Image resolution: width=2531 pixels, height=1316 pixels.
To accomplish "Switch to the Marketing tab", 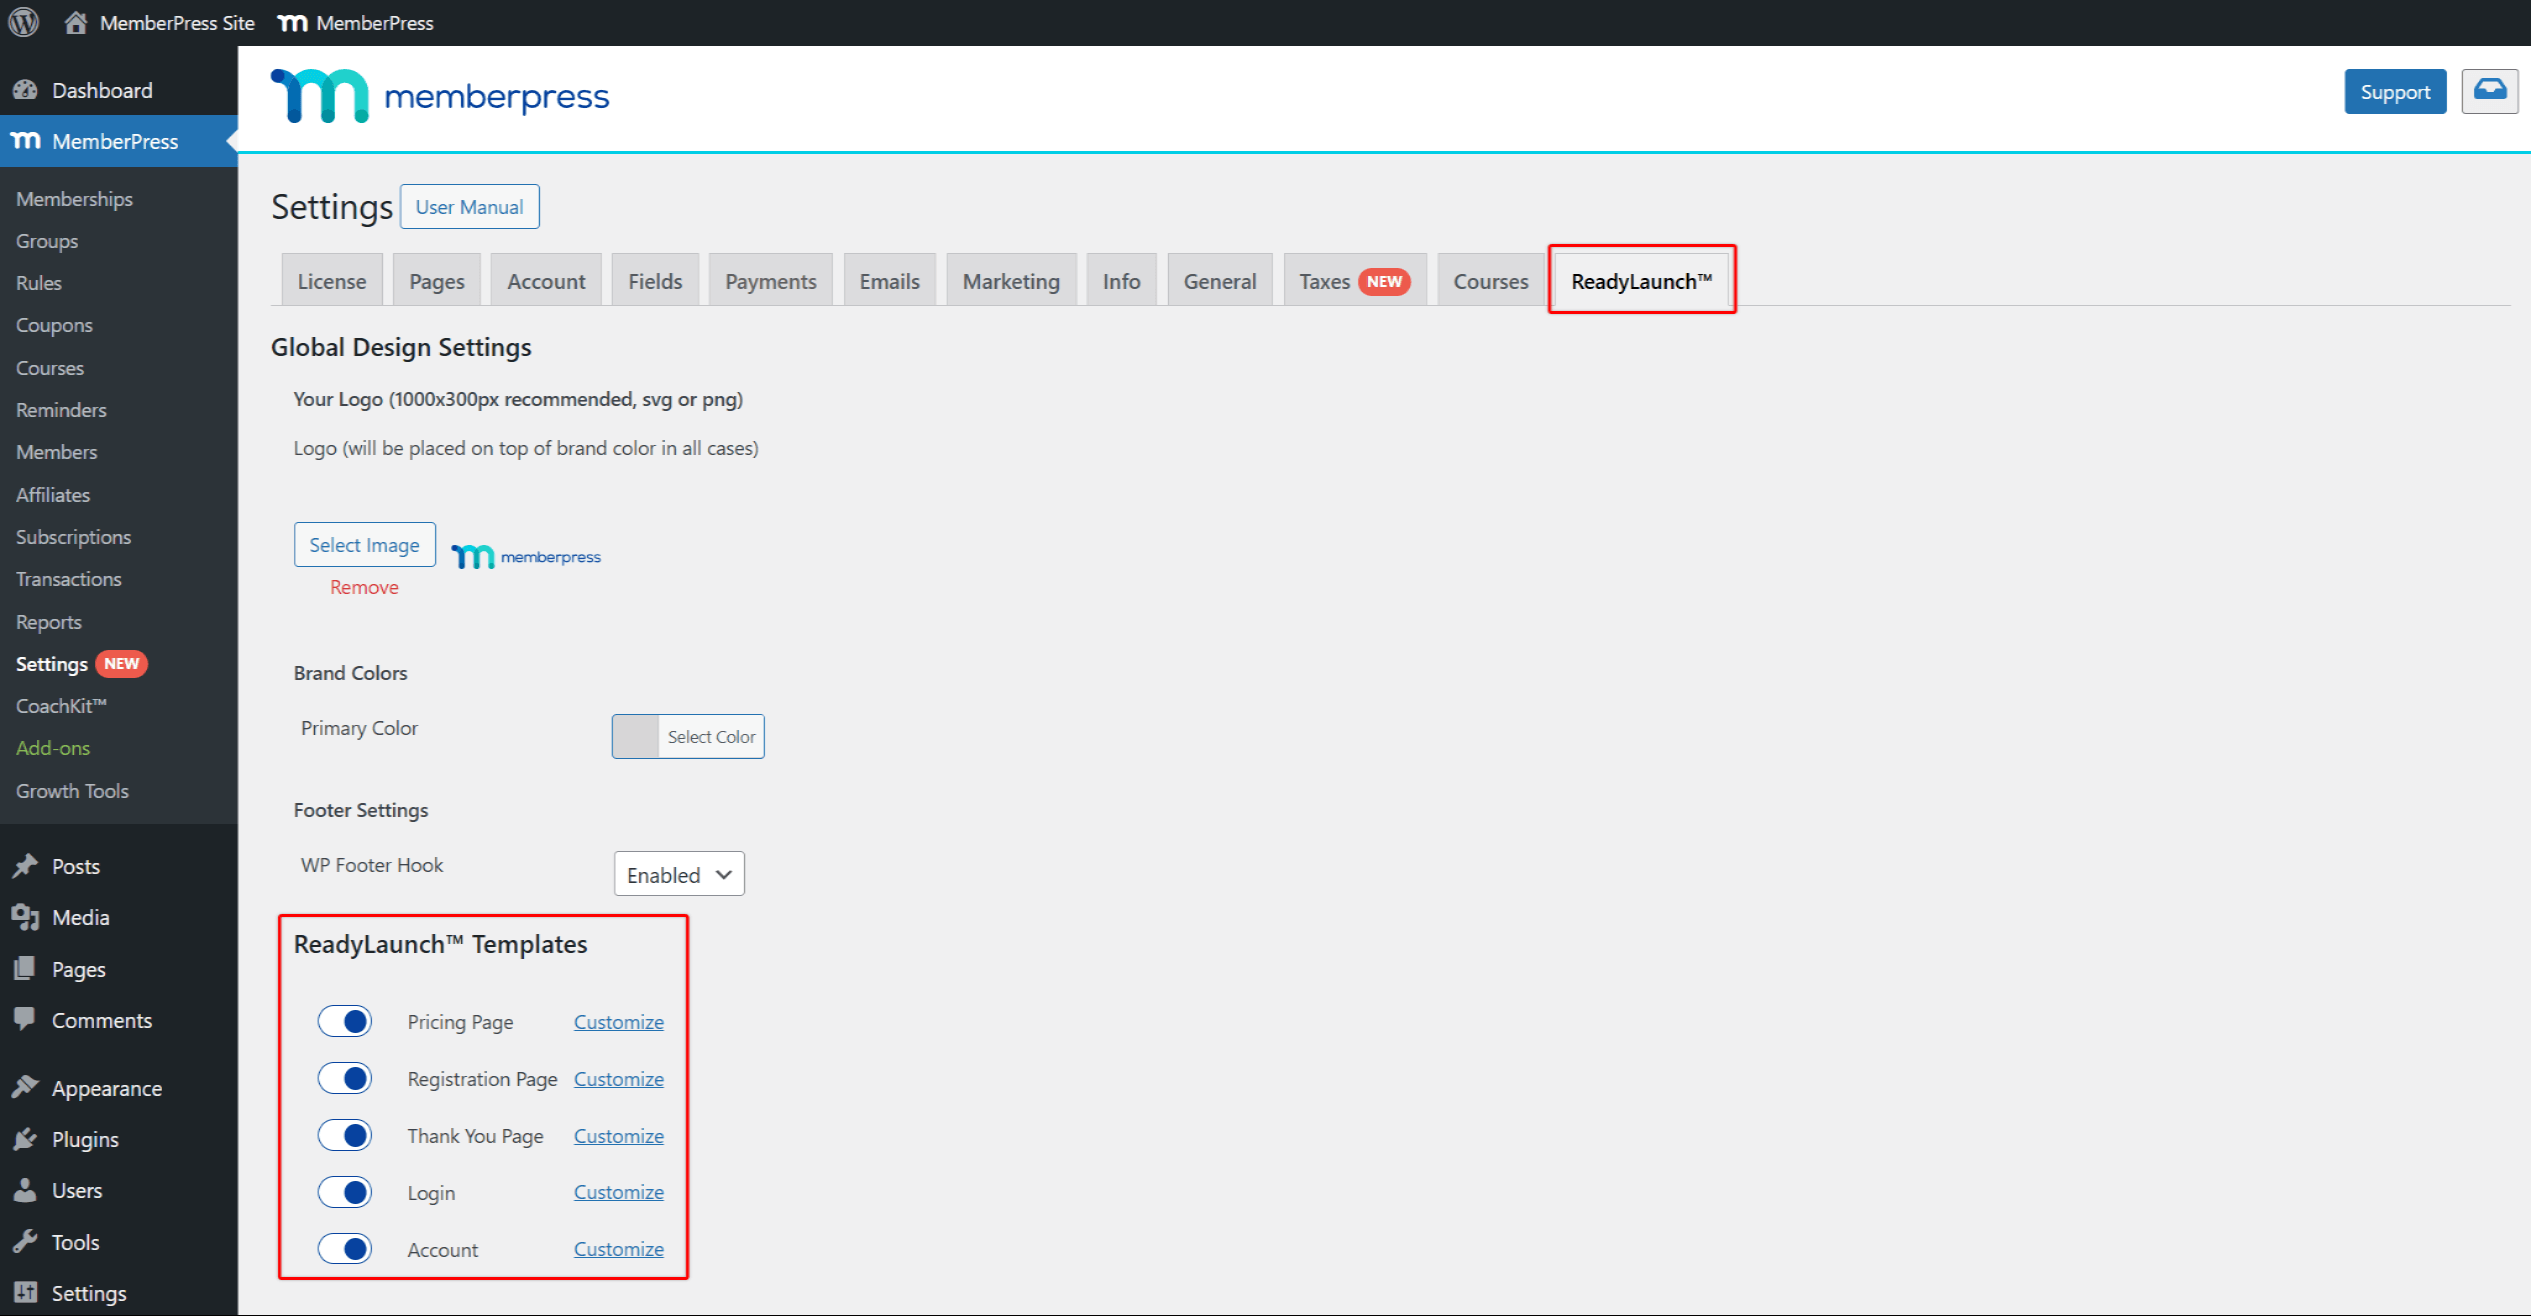I will pos(1011,281).
